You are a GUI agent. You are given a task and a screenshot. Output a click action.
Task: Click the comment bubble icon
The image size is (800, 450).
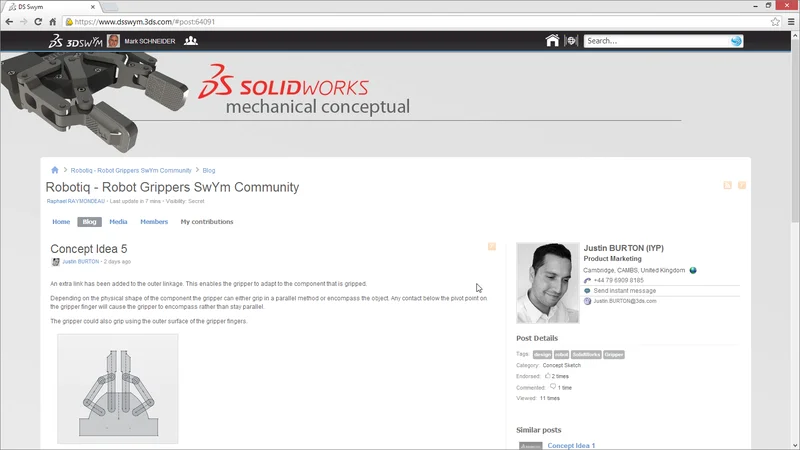553,386
